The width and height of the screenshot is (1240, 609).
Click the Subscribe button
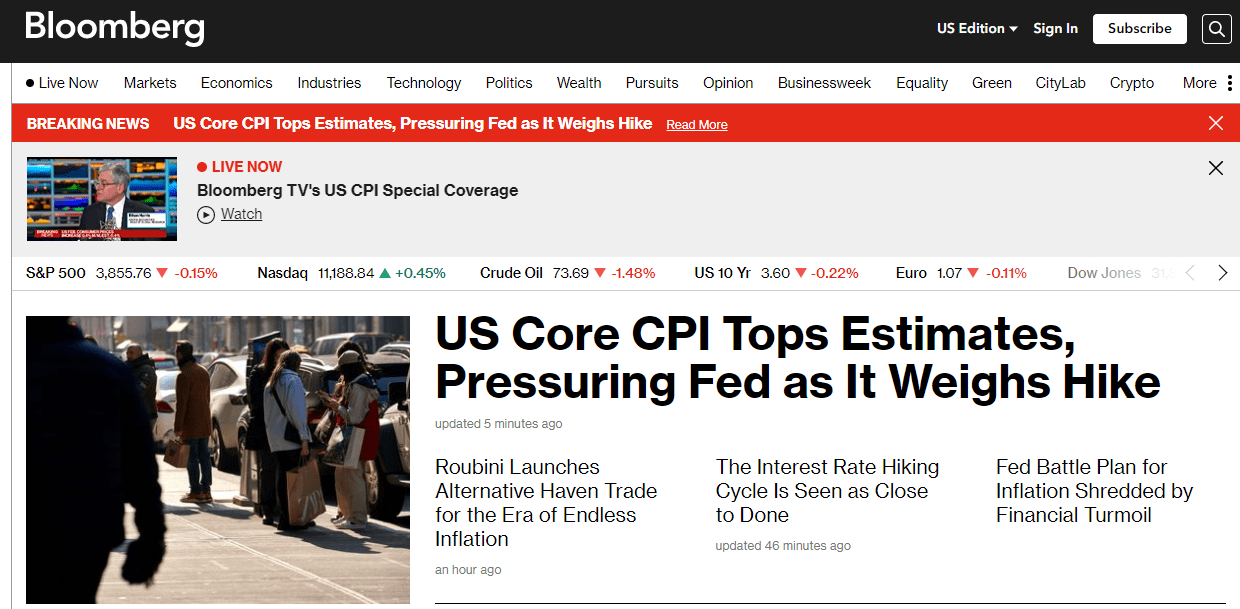(1139, 29)
